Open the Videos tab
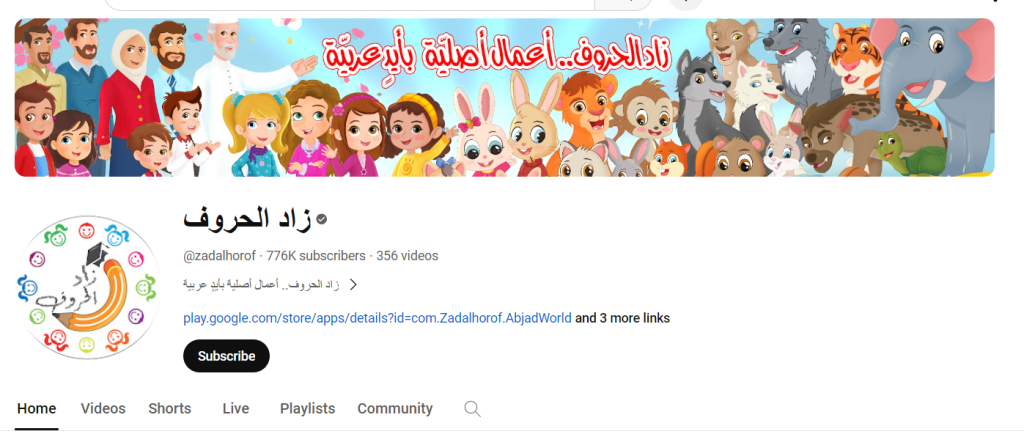This screenshot has width=1024, height=445. 103,409
